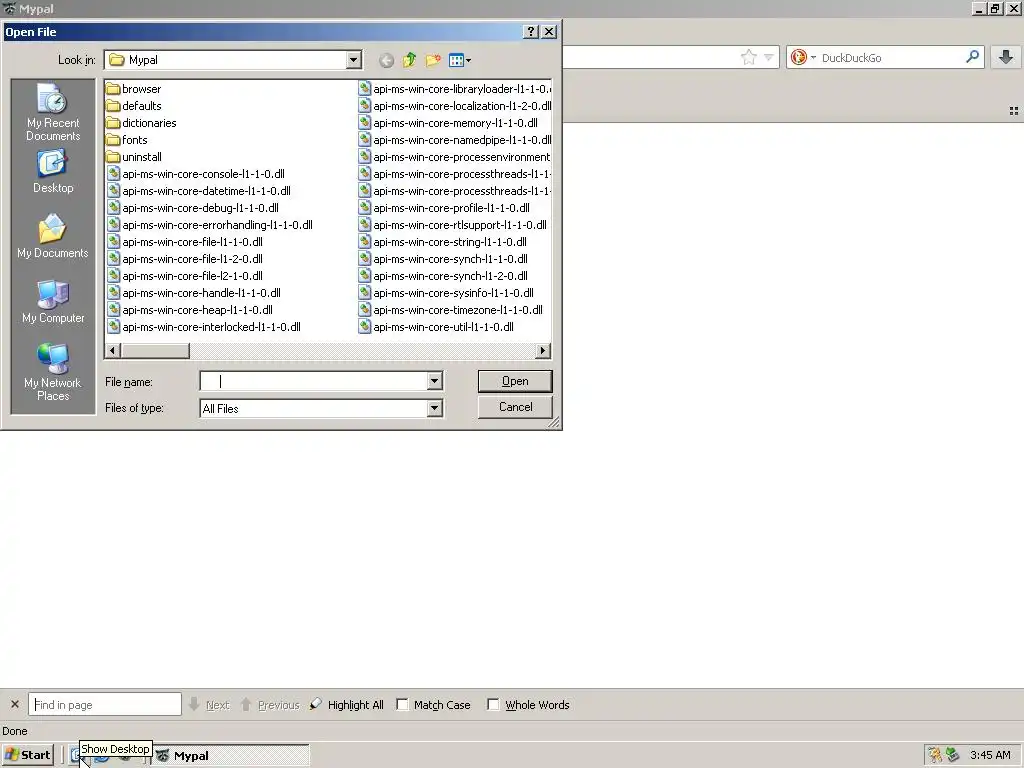The image size is (1024, 768).
Task: Select api-ms-win-core-datetime-l1-1-0.dll
Action: (x=199, y=191)
